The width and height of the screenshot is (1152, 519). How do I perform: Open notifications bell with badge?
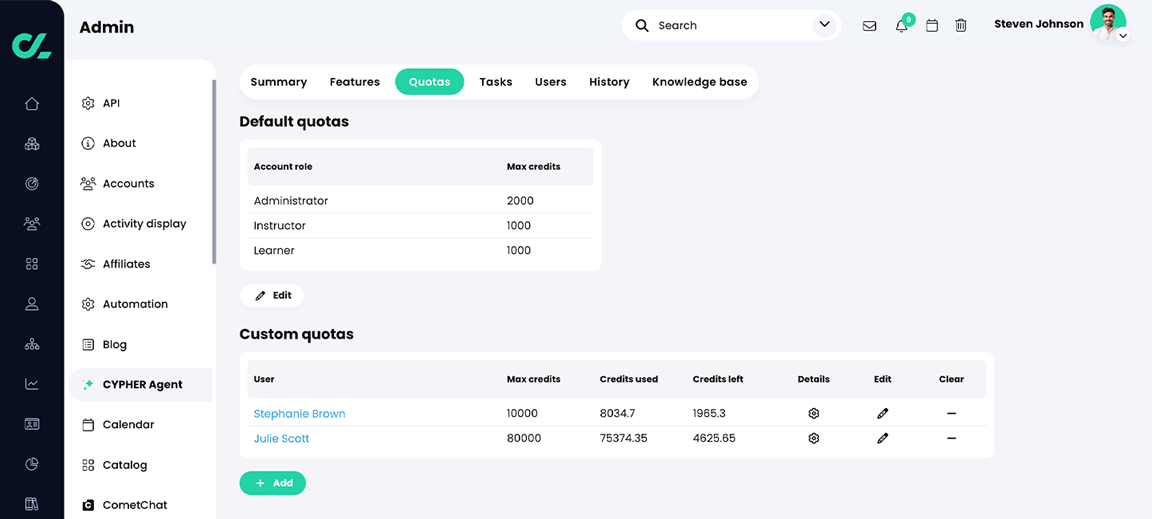coord(903,24)
